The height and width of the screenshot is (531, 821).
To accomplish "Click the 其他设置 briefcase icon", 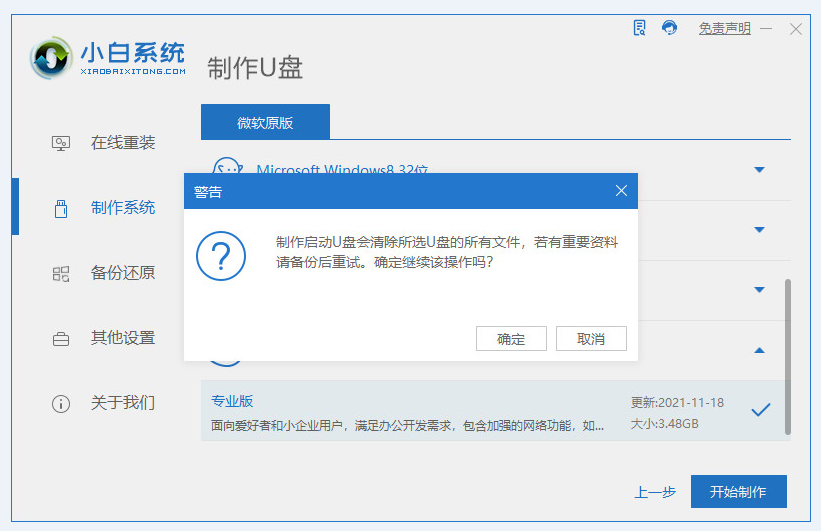I will (61, 338).
